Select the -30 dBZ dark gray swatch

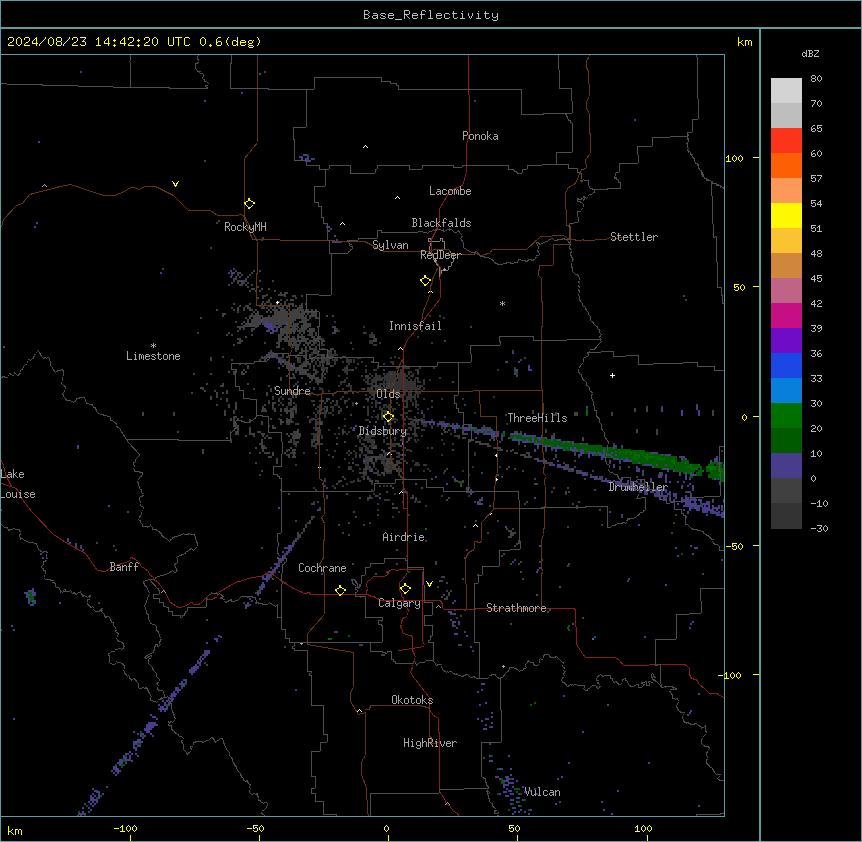point(786,516)
